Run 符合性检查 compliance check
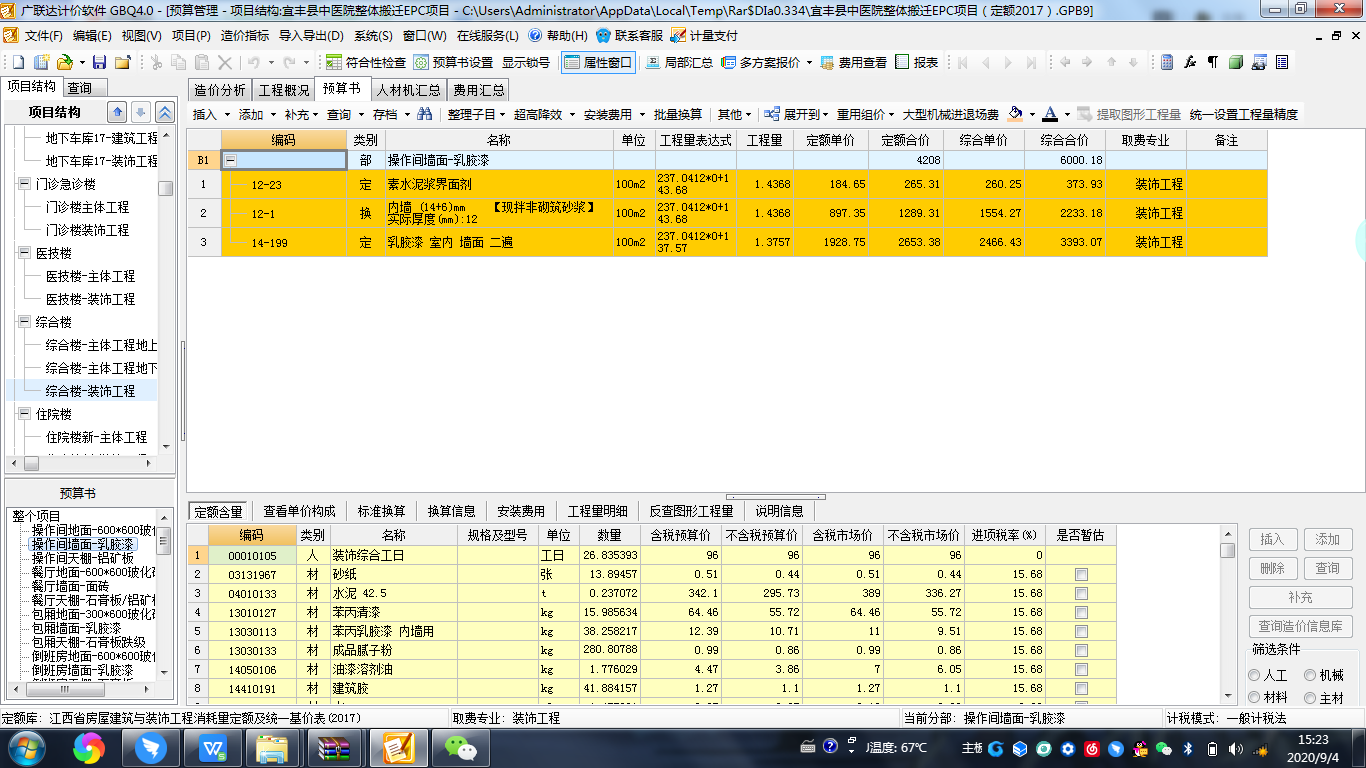Screen dimensions: 1366x768 click(366, 62)
